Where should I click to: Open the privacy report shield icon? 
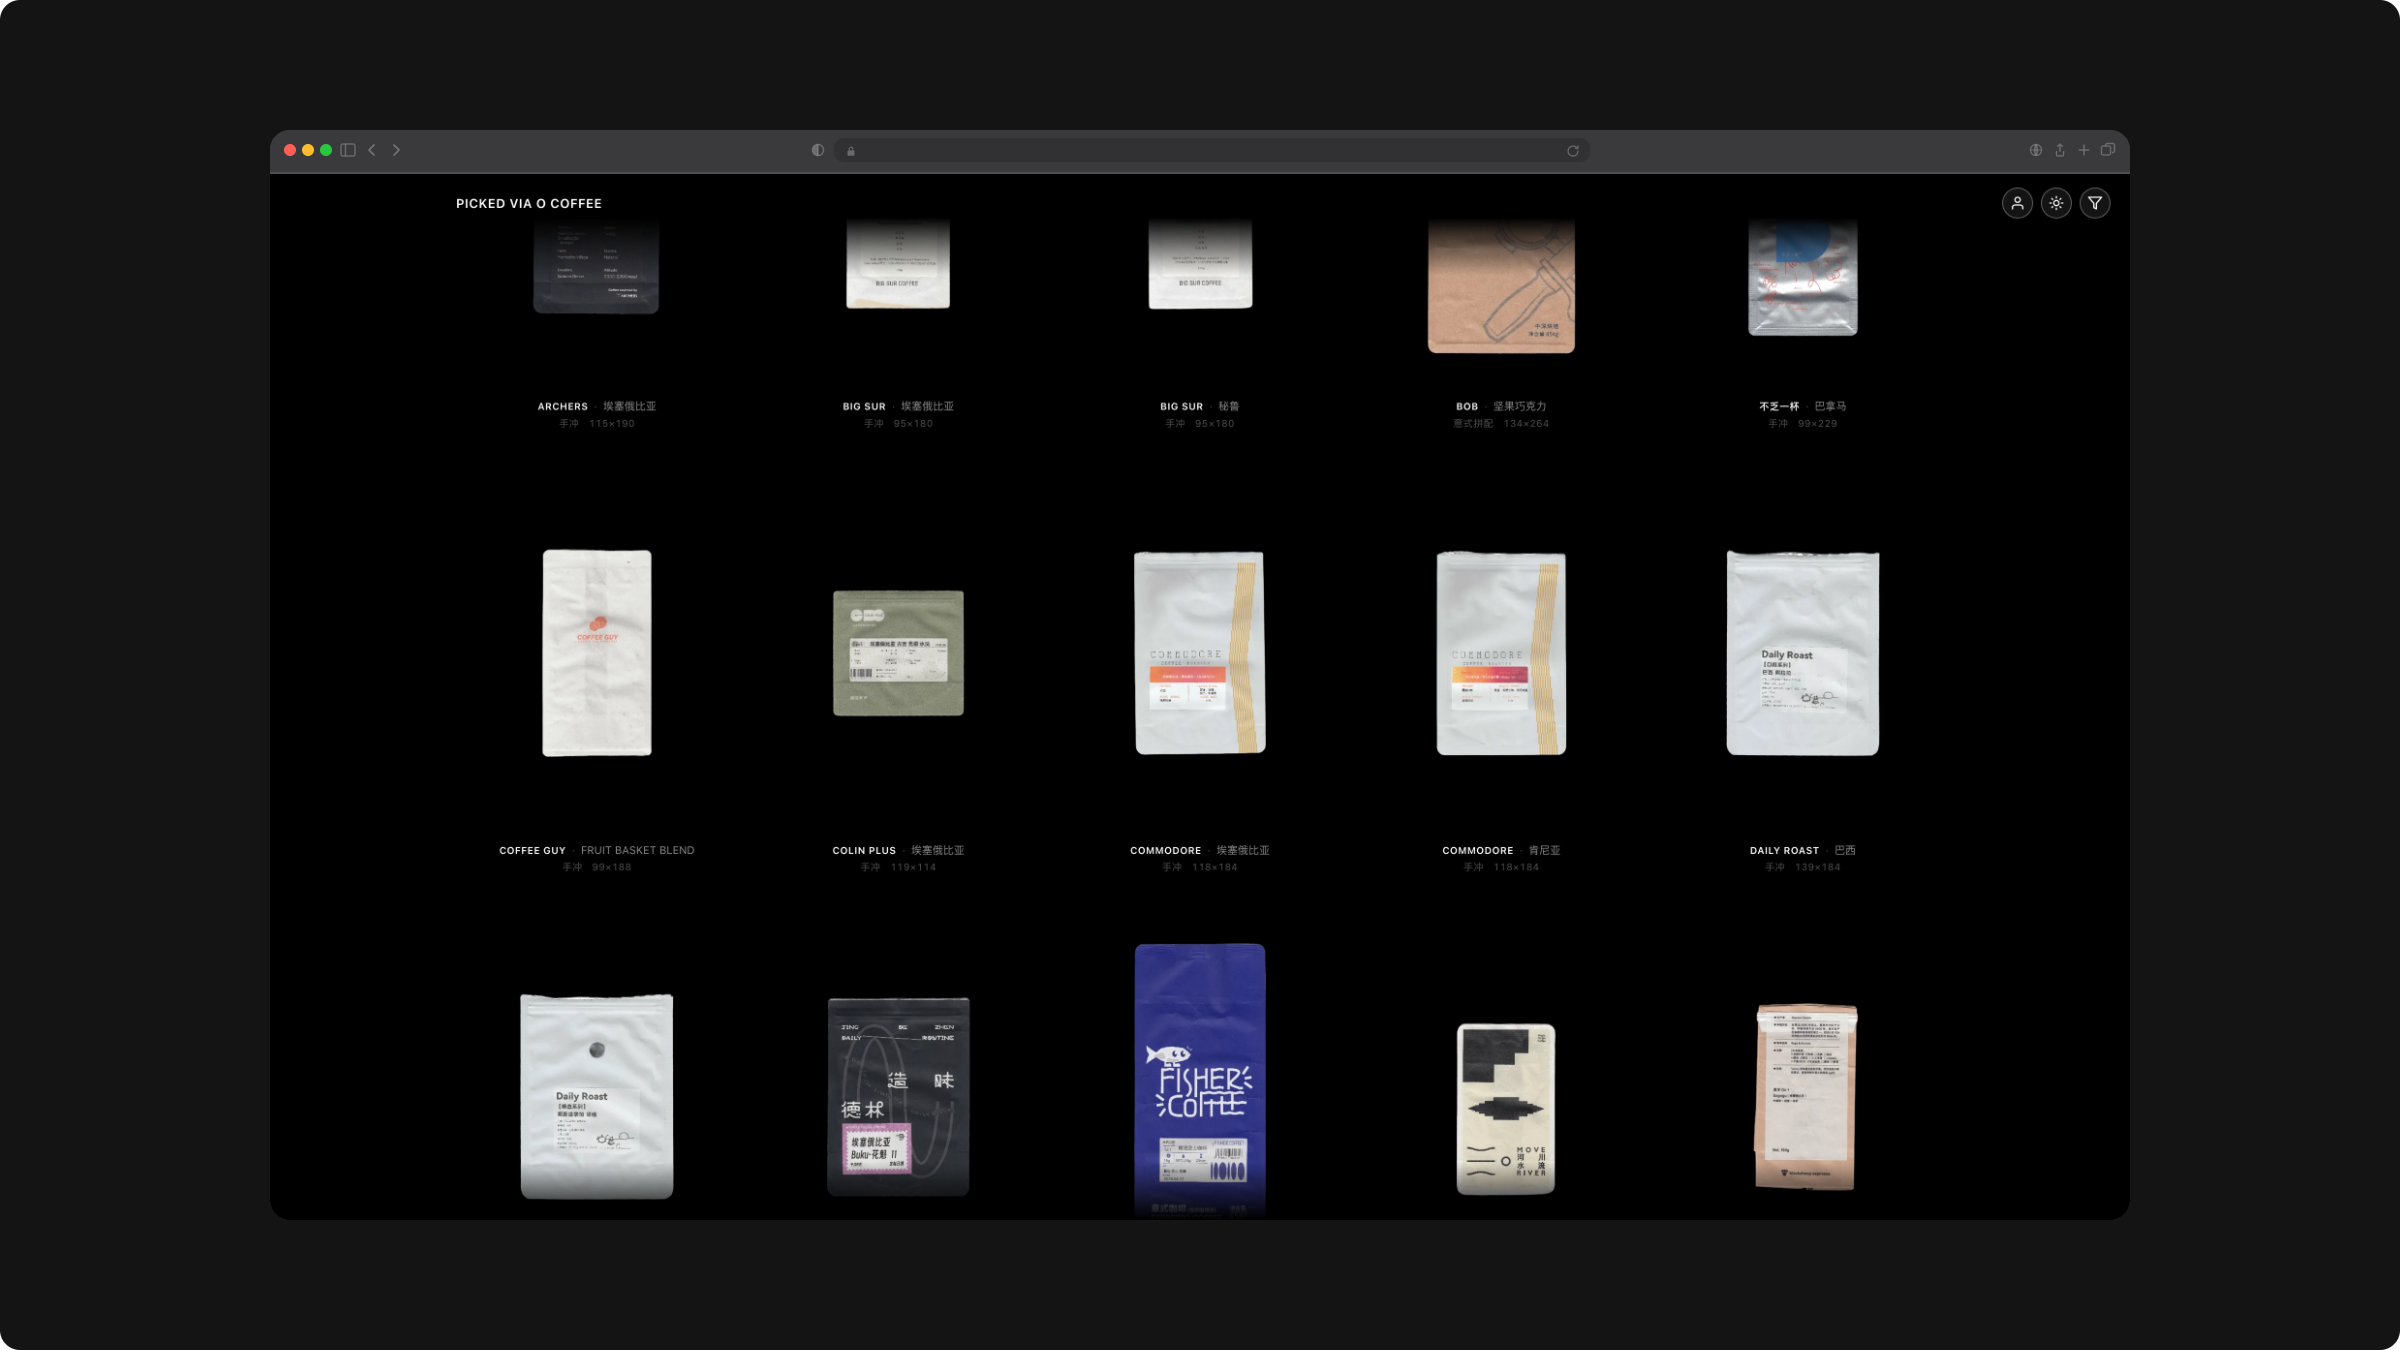point(818,150)
